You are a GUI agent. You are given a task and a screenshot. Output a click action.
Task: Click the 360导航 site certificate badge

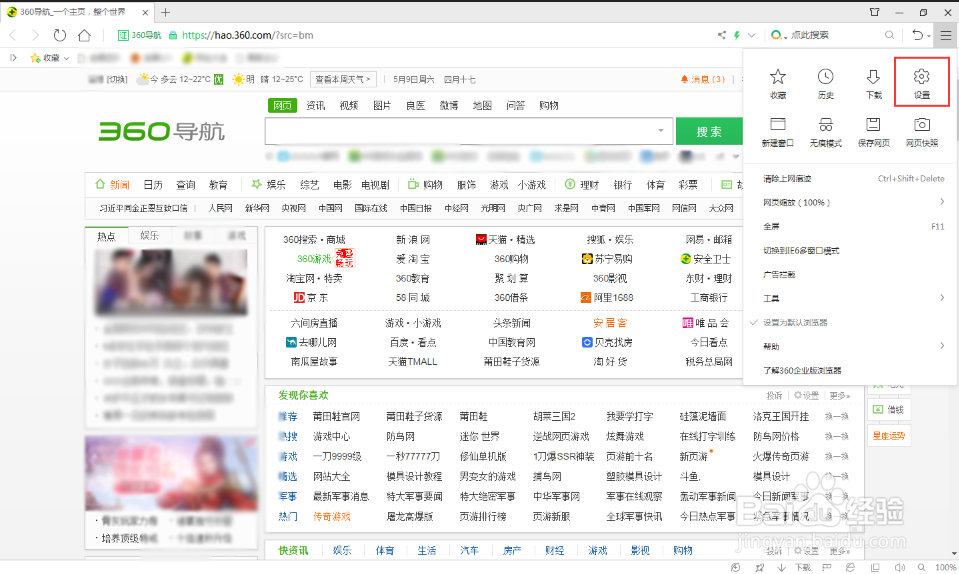click(139, 35)
